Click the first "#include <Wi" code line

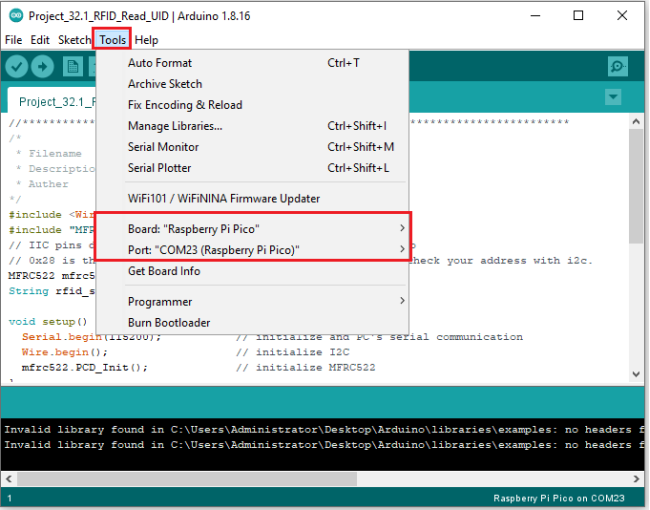(52, 214)
